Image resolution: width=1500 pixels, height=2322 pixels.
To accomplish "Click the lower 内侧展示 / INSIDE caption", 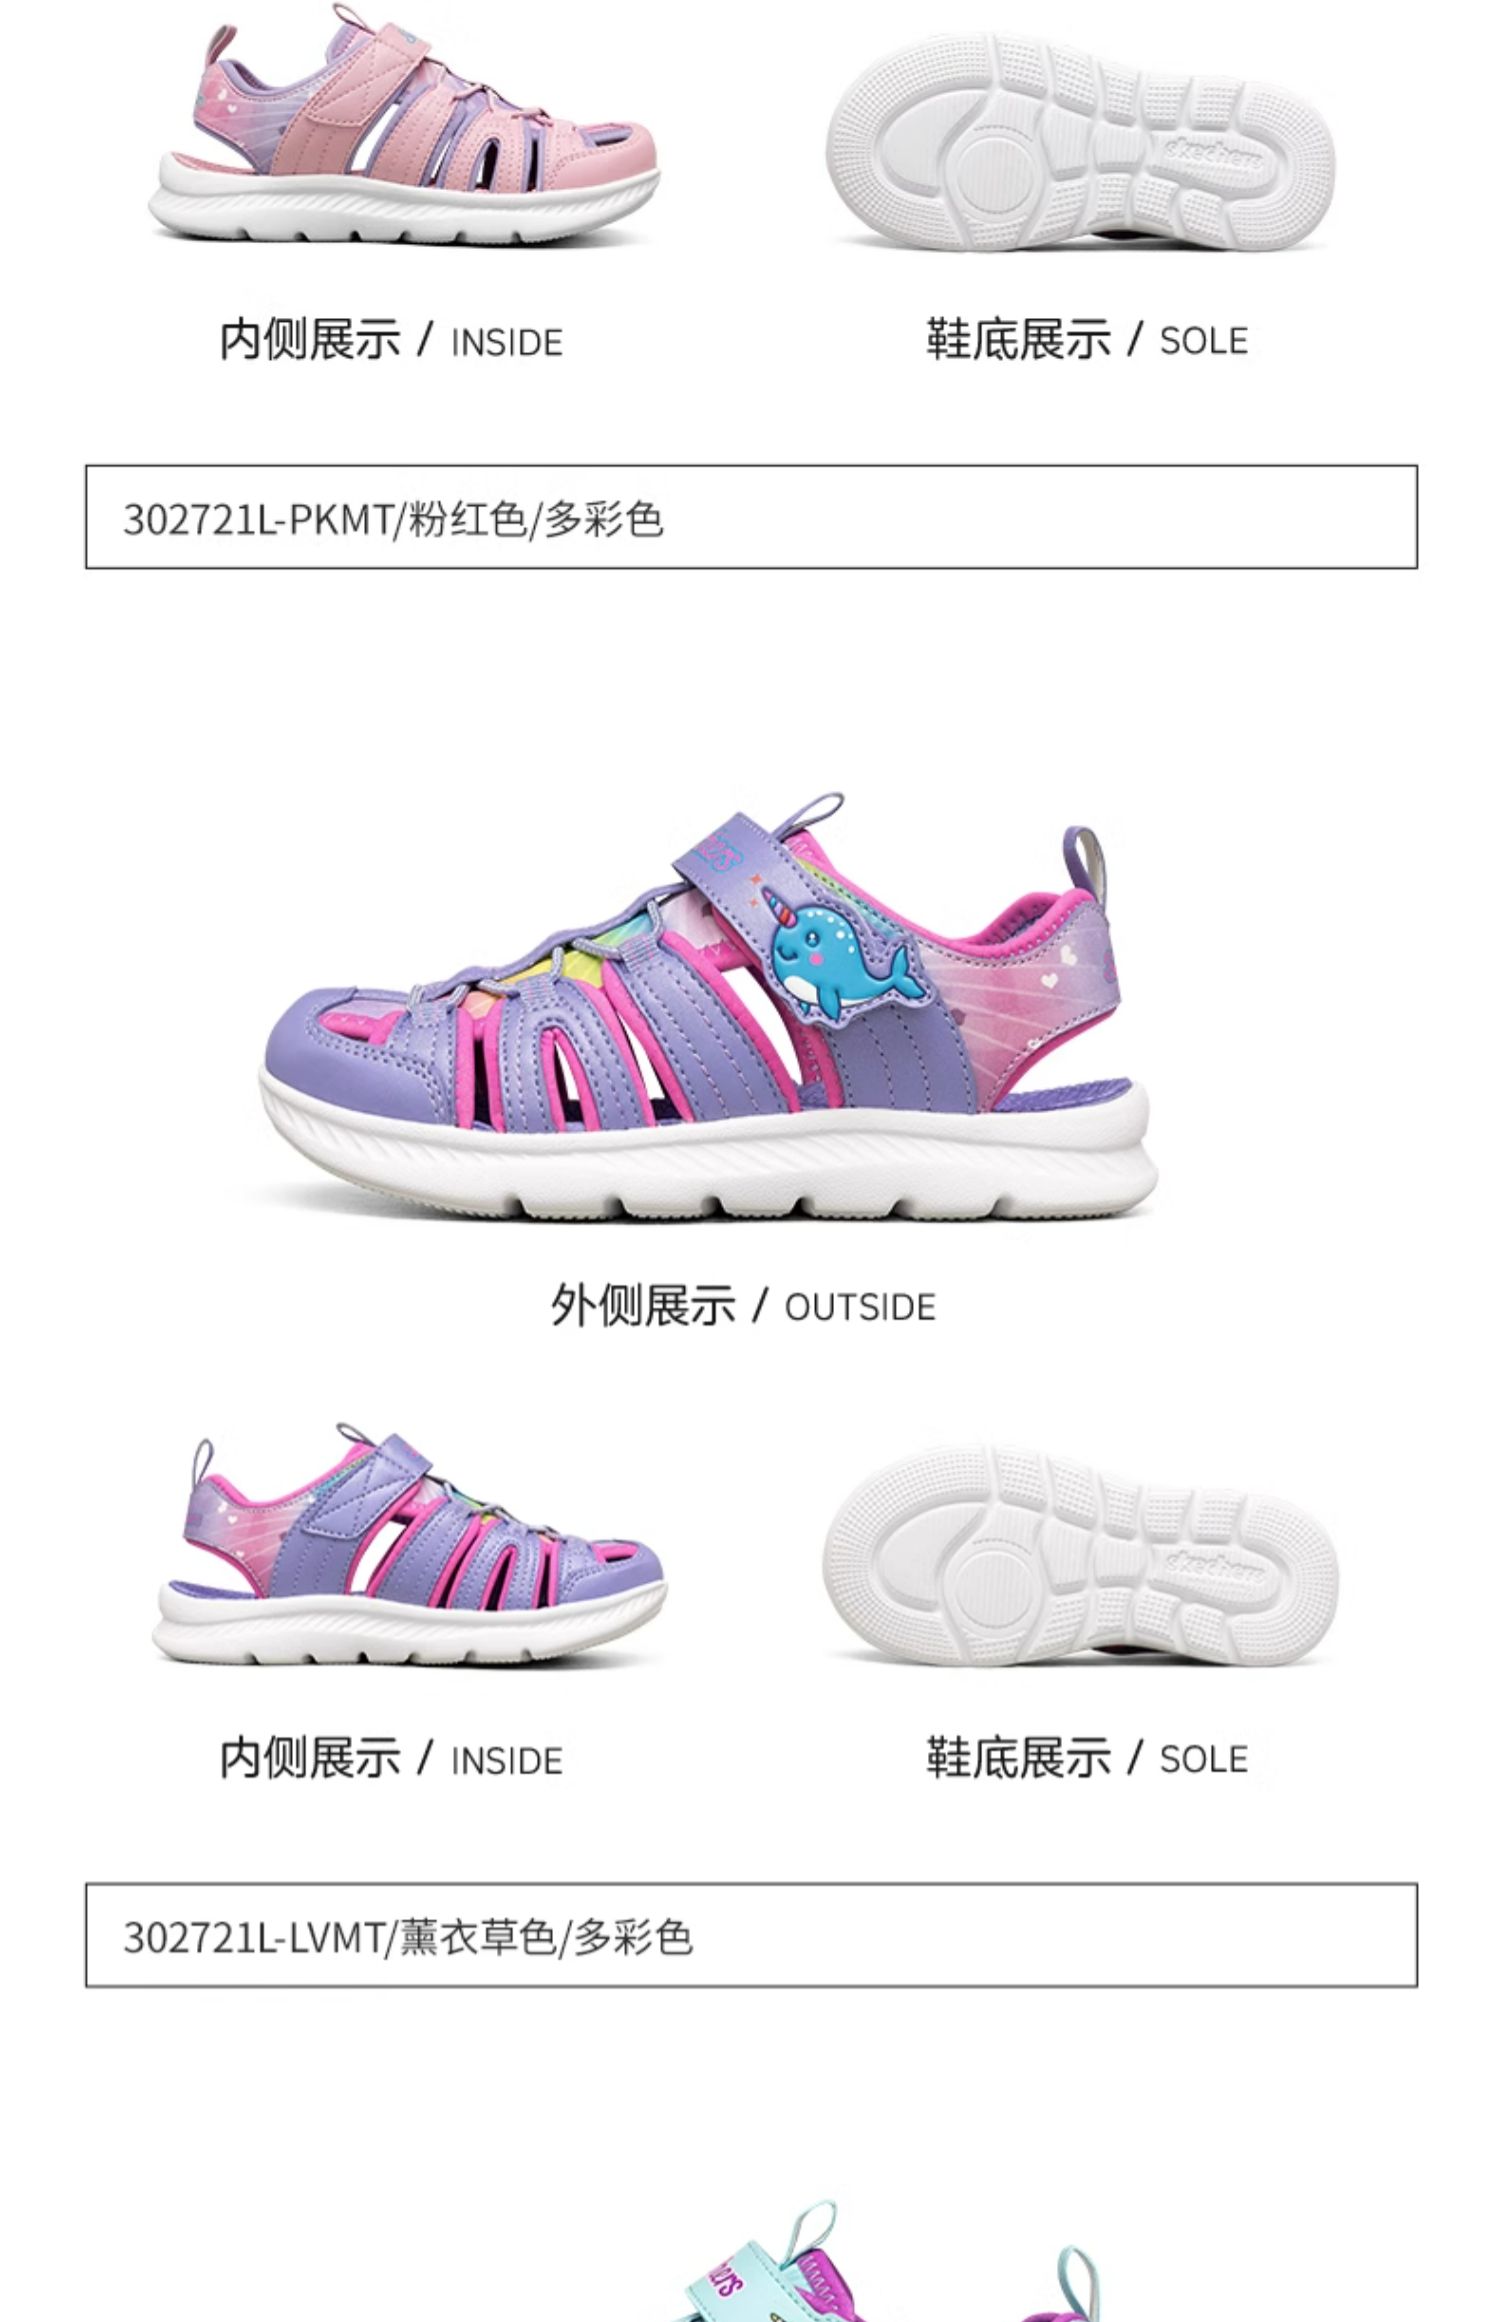I will click(x=391, y=1758).
